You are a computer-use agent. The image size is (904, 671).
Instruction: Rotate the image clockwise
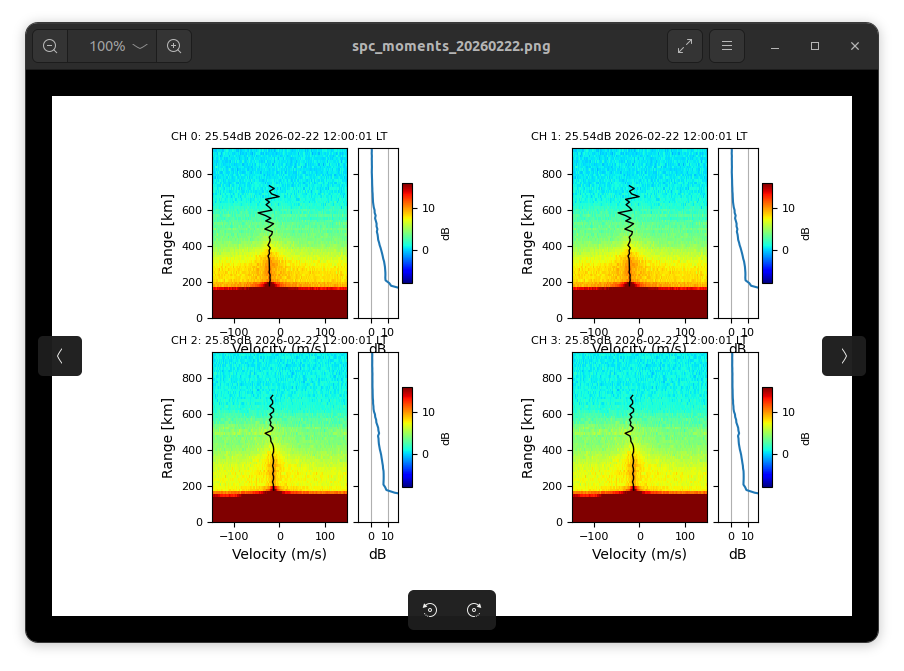pos(474,610)
